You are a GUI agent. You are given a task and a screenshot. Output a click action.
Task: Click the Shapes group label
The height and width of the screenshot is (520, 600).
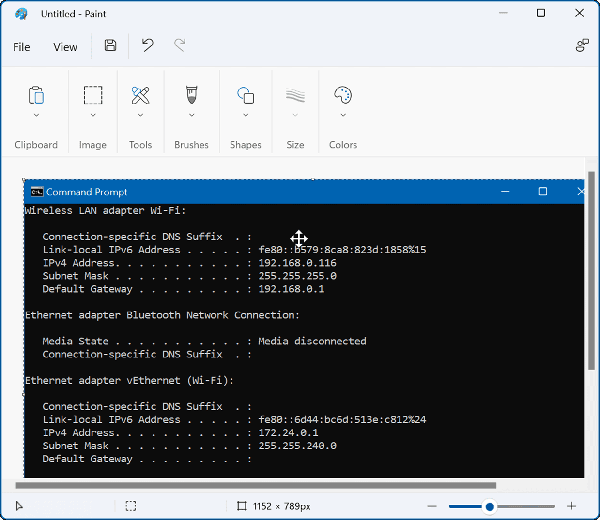(246, 145)
